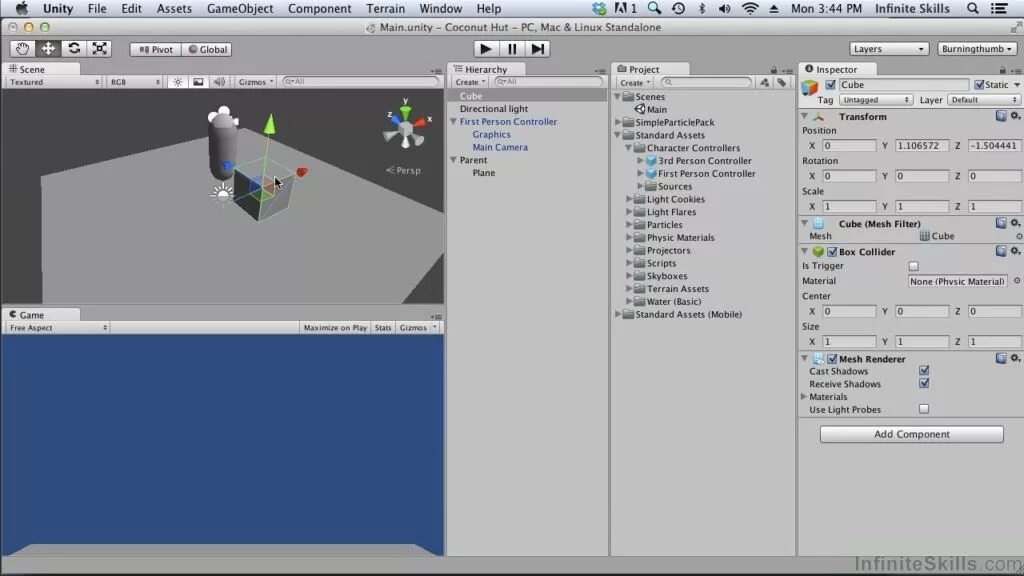
Task: Select the Hand tool
Action: coord(22,49)
